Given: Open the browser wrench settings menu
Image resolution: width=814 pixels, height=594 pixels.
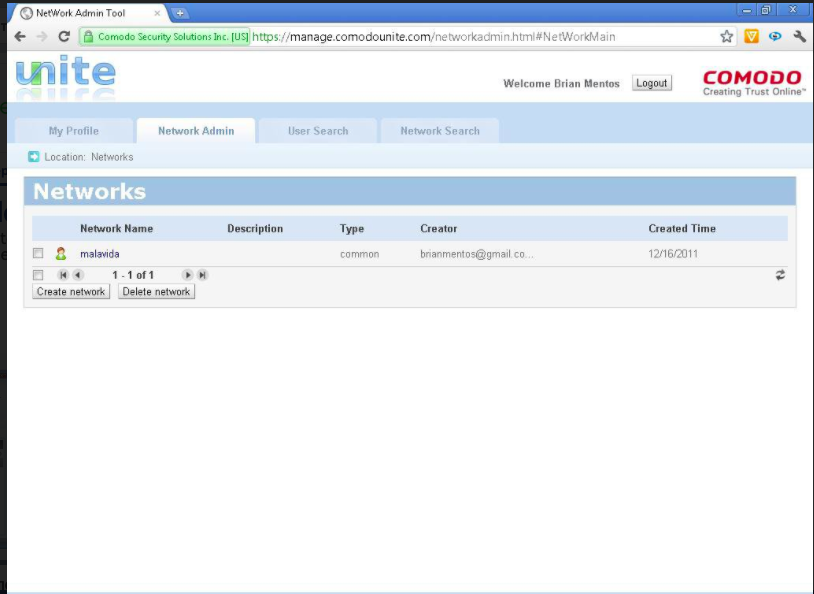Looking at the screenshot, I should pos(799,36).
